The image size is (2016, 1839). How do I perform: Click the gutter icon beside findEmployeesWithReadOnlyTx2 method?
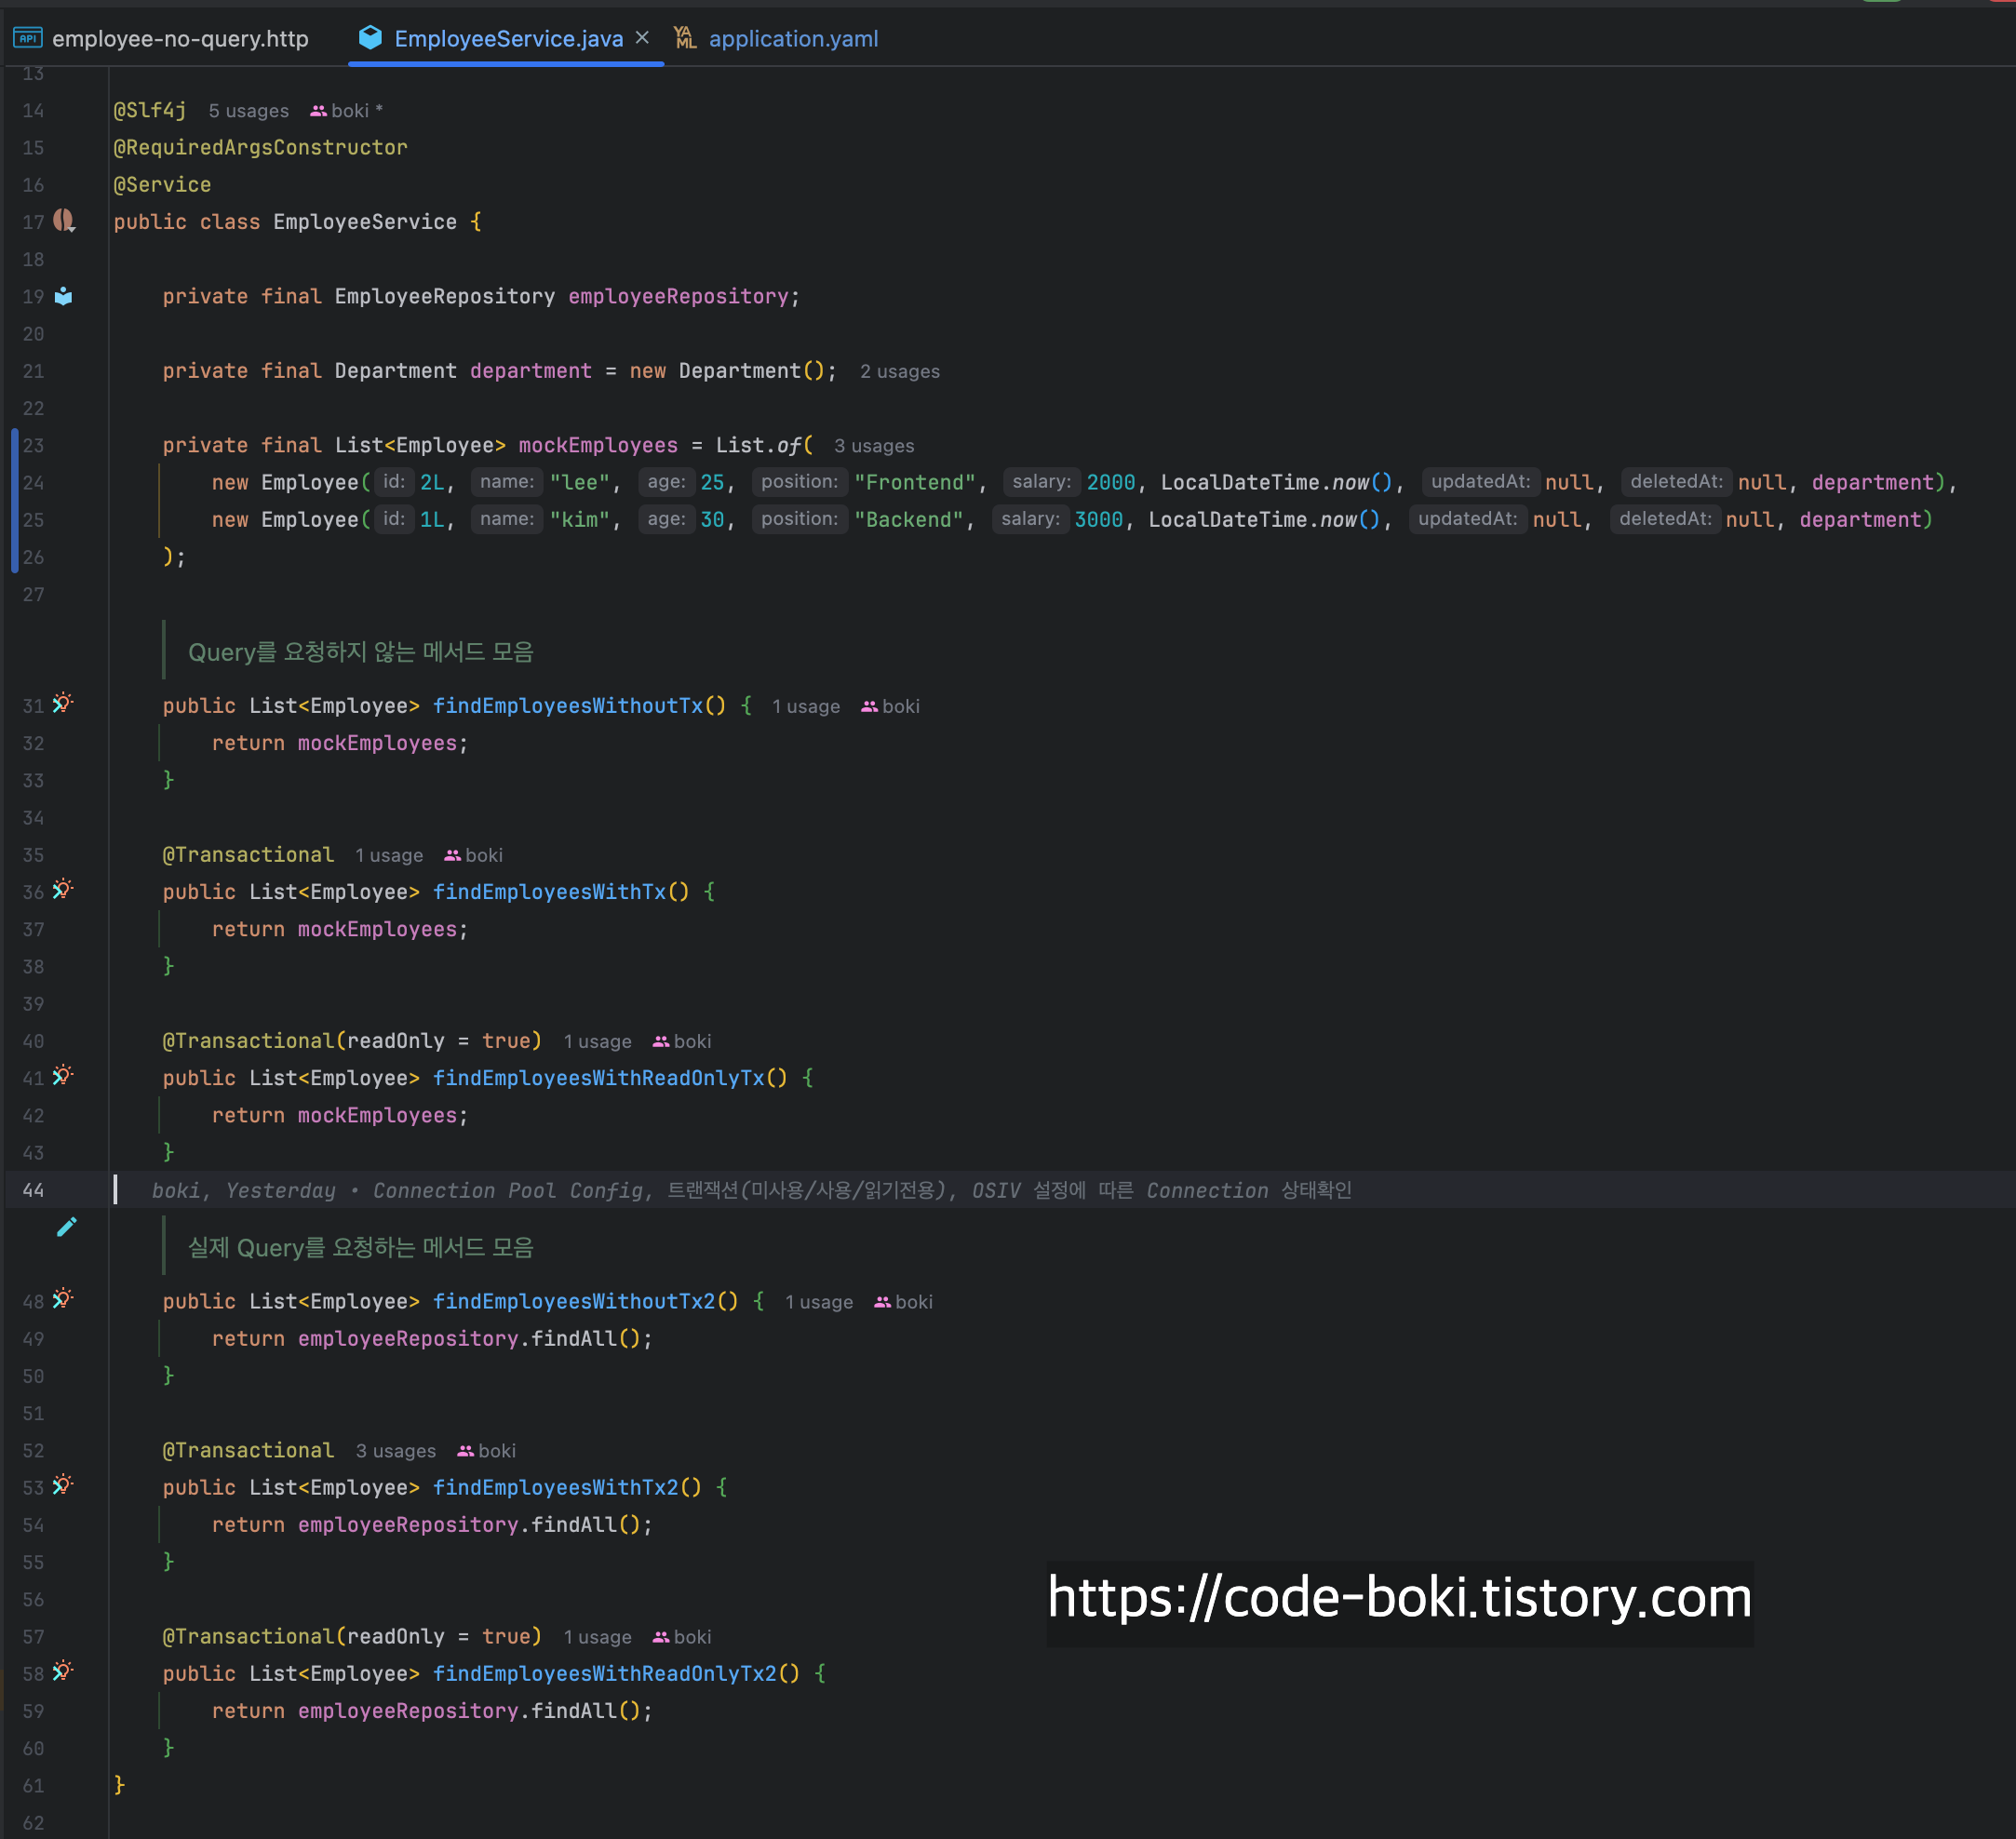pyautogui.click(x=63, y=1670)
